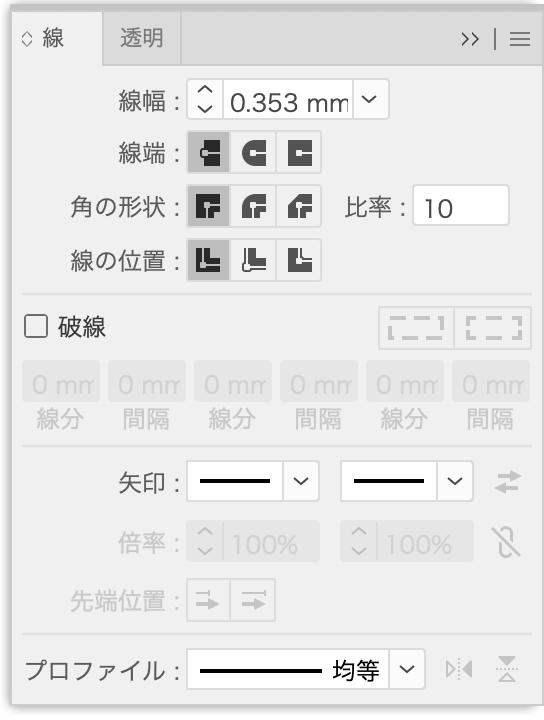Open the start arrowhead 矢印 dropdown
Viewport: 544px width, 720px height.
(x=301, y=481)
